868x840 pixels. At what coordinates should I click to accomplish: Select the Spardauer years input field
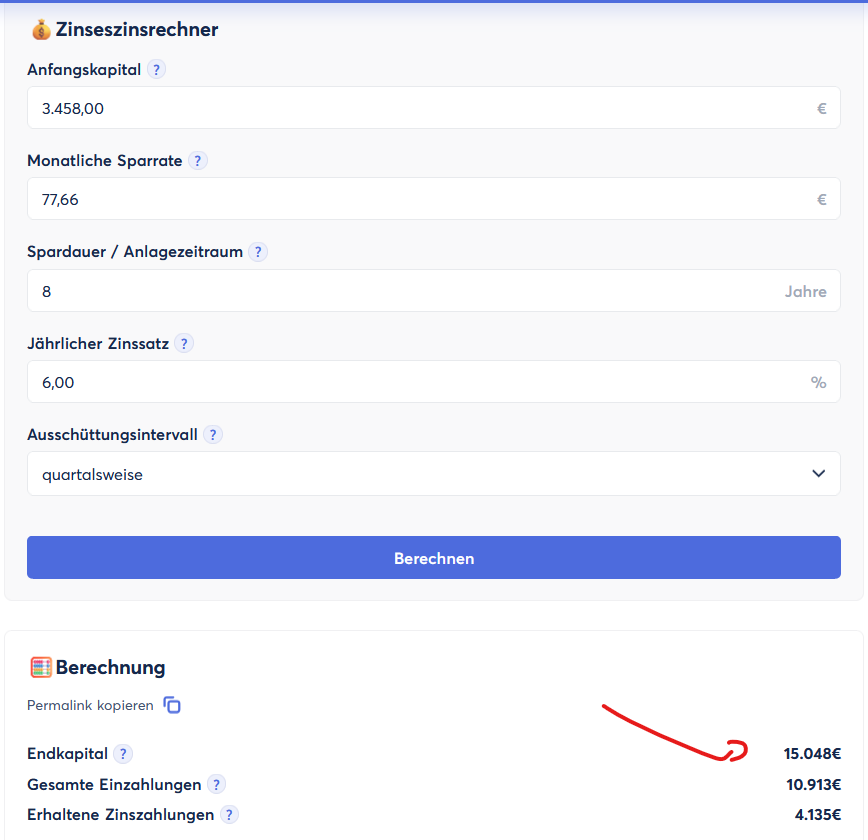pyautogui.click(x=400, y=291)
